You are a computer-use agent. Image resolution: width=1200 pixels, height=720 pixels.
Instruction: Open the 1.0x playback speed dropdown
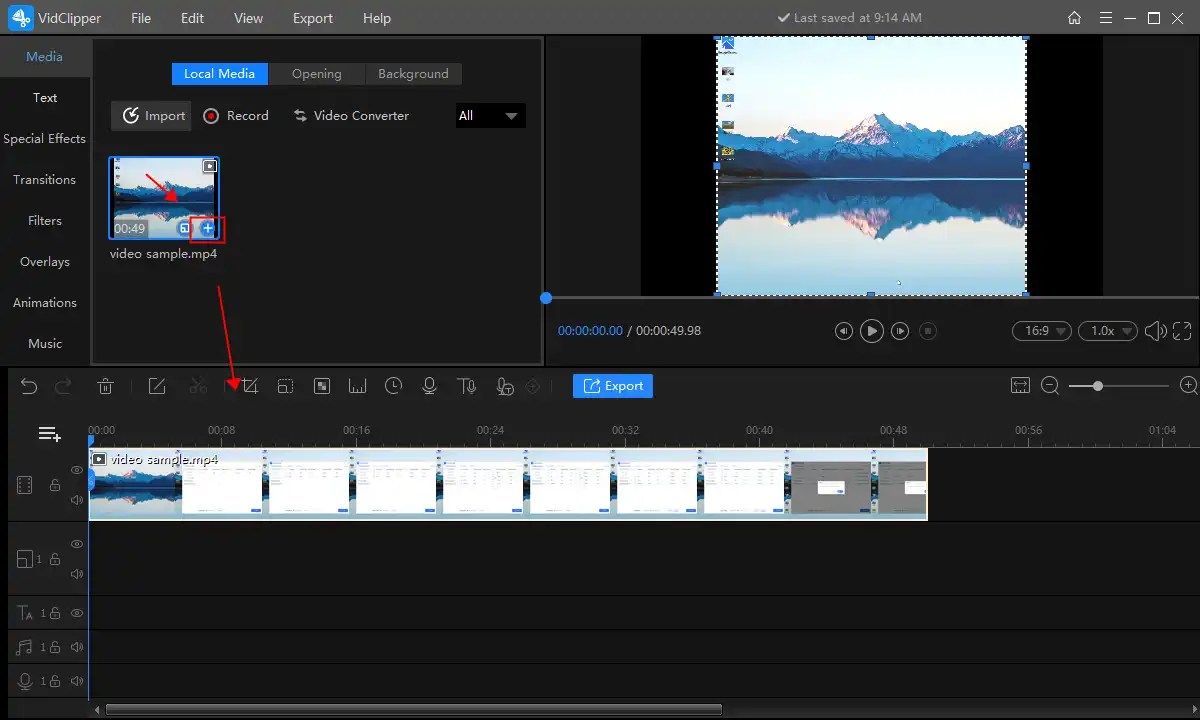pos(1108,330)
